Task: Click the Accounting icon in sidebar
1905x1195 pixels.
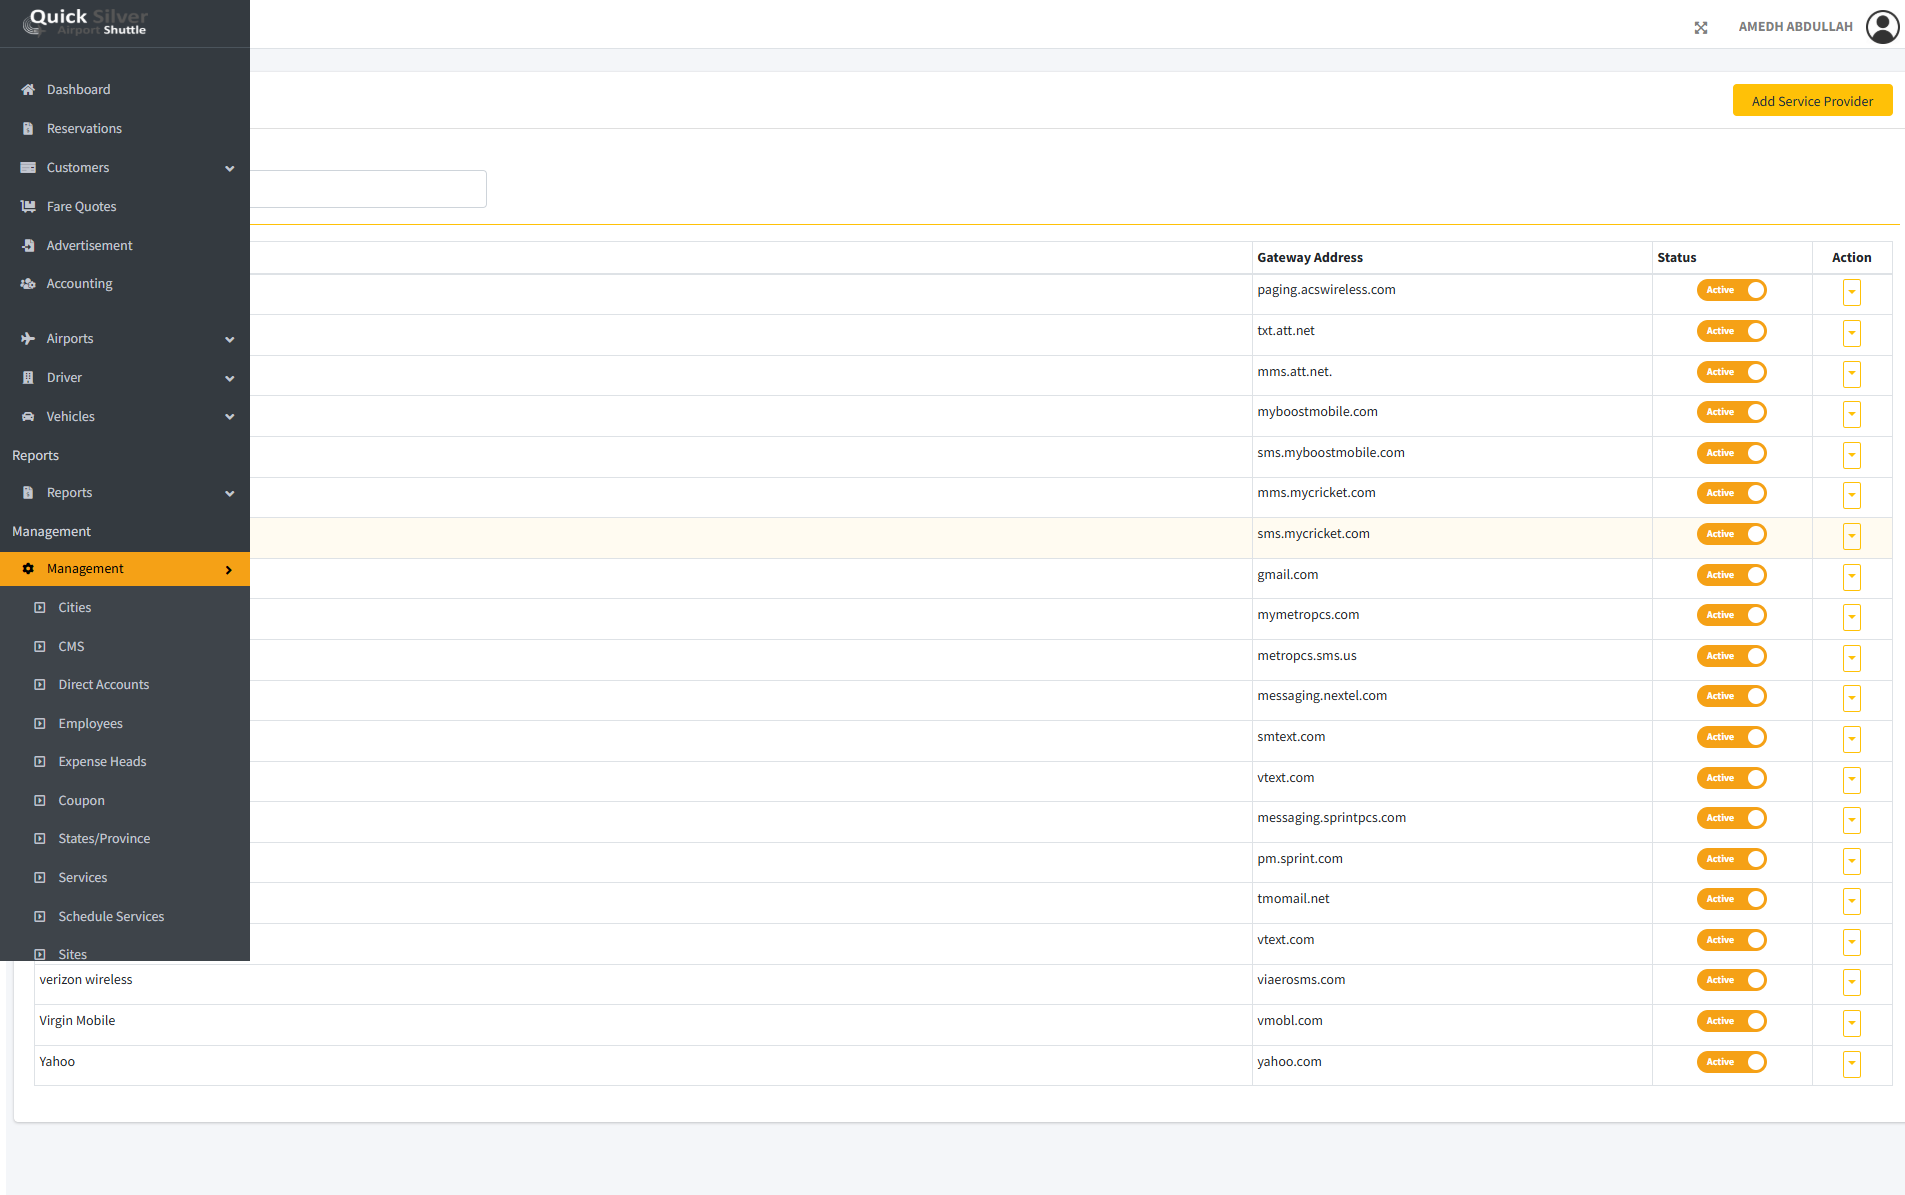Action: click(28, 284)
